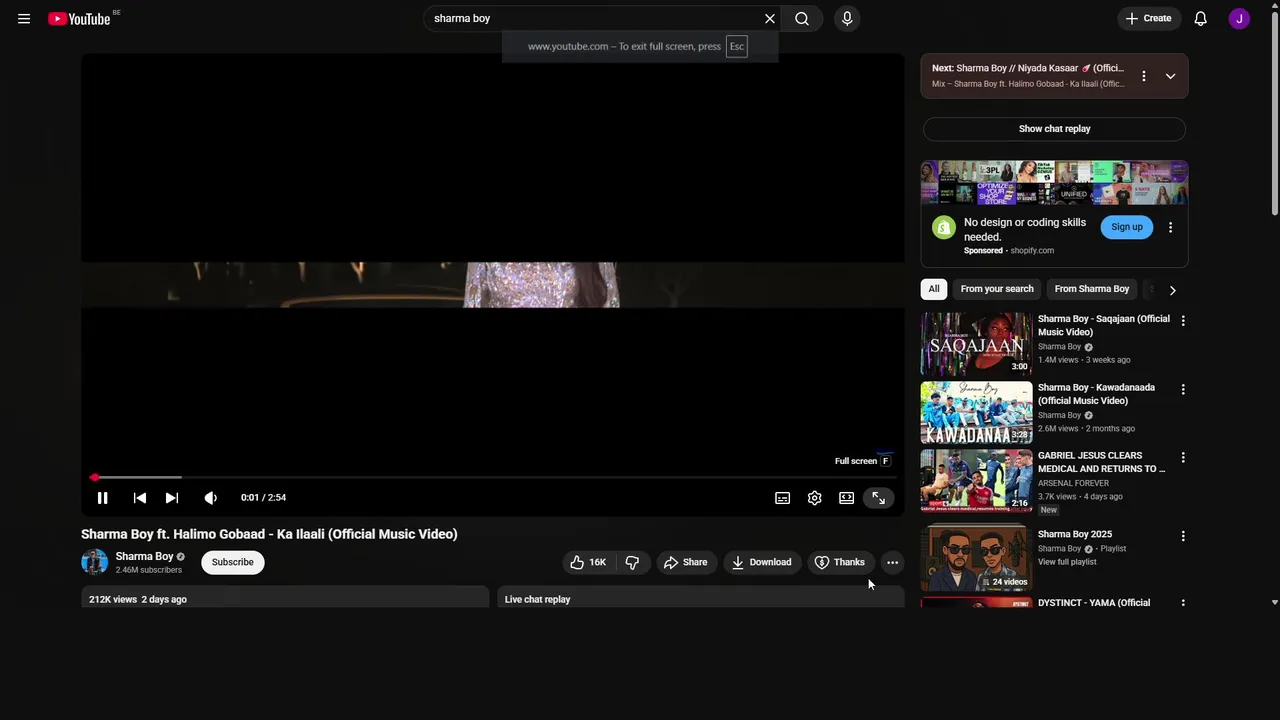This screenshot has width=1280, height=720.
Task: Open Sharma Boy channel avatar
Action: click(95, 562)
